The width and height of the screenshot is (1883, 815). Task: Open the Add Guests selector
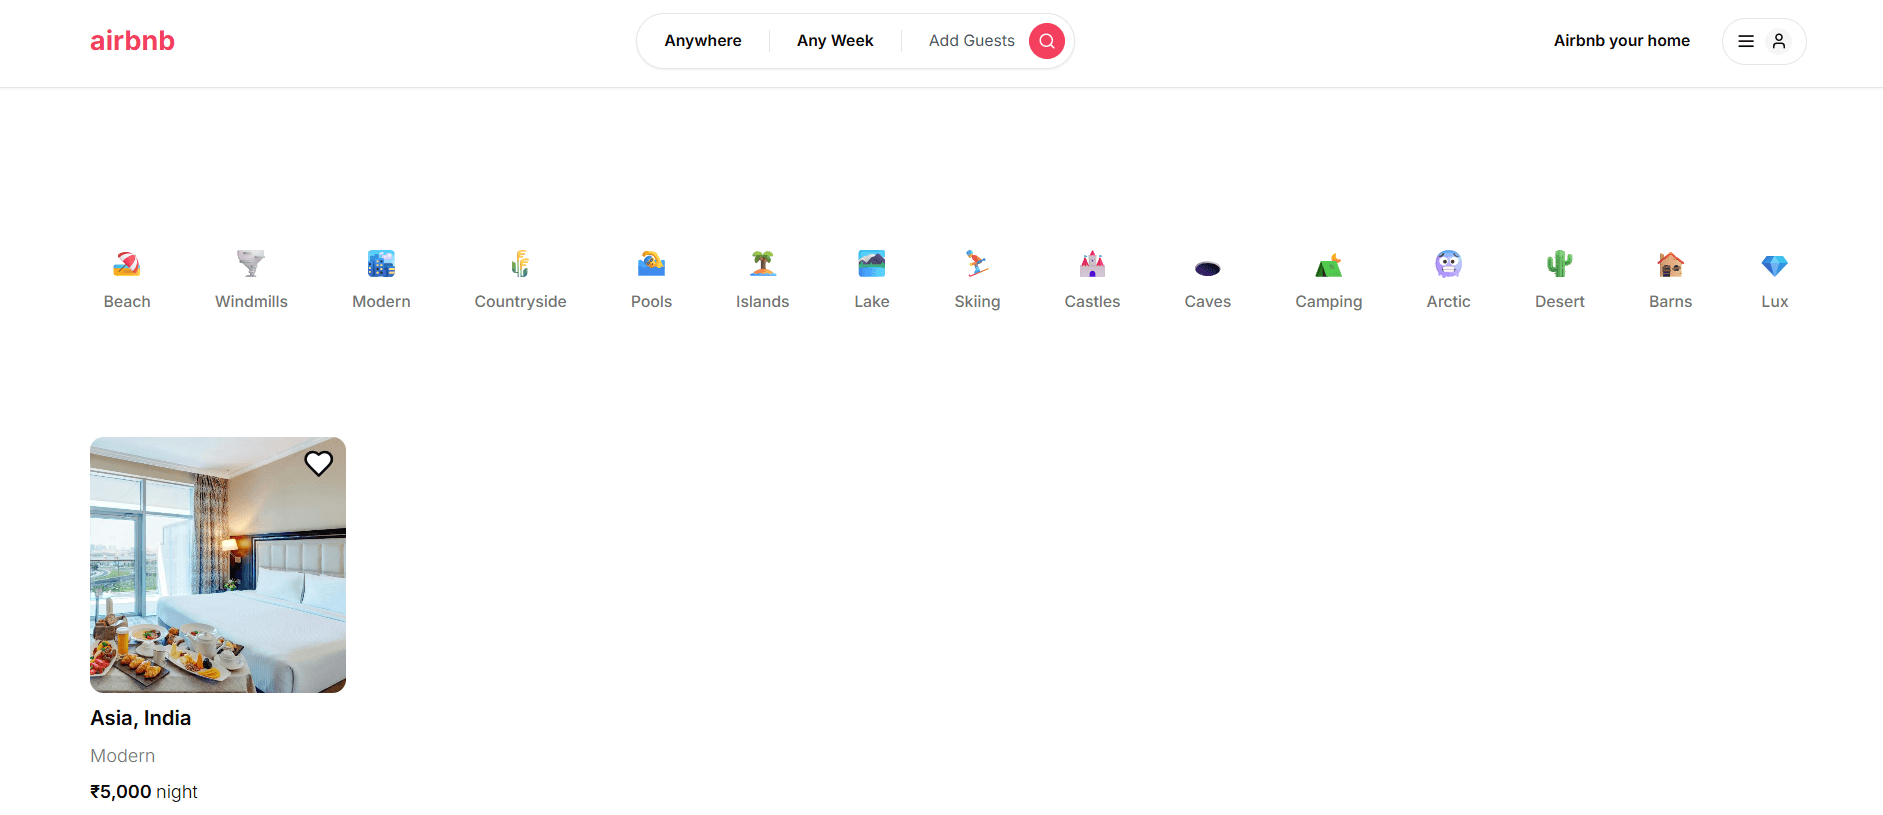[x=972, y=41]
